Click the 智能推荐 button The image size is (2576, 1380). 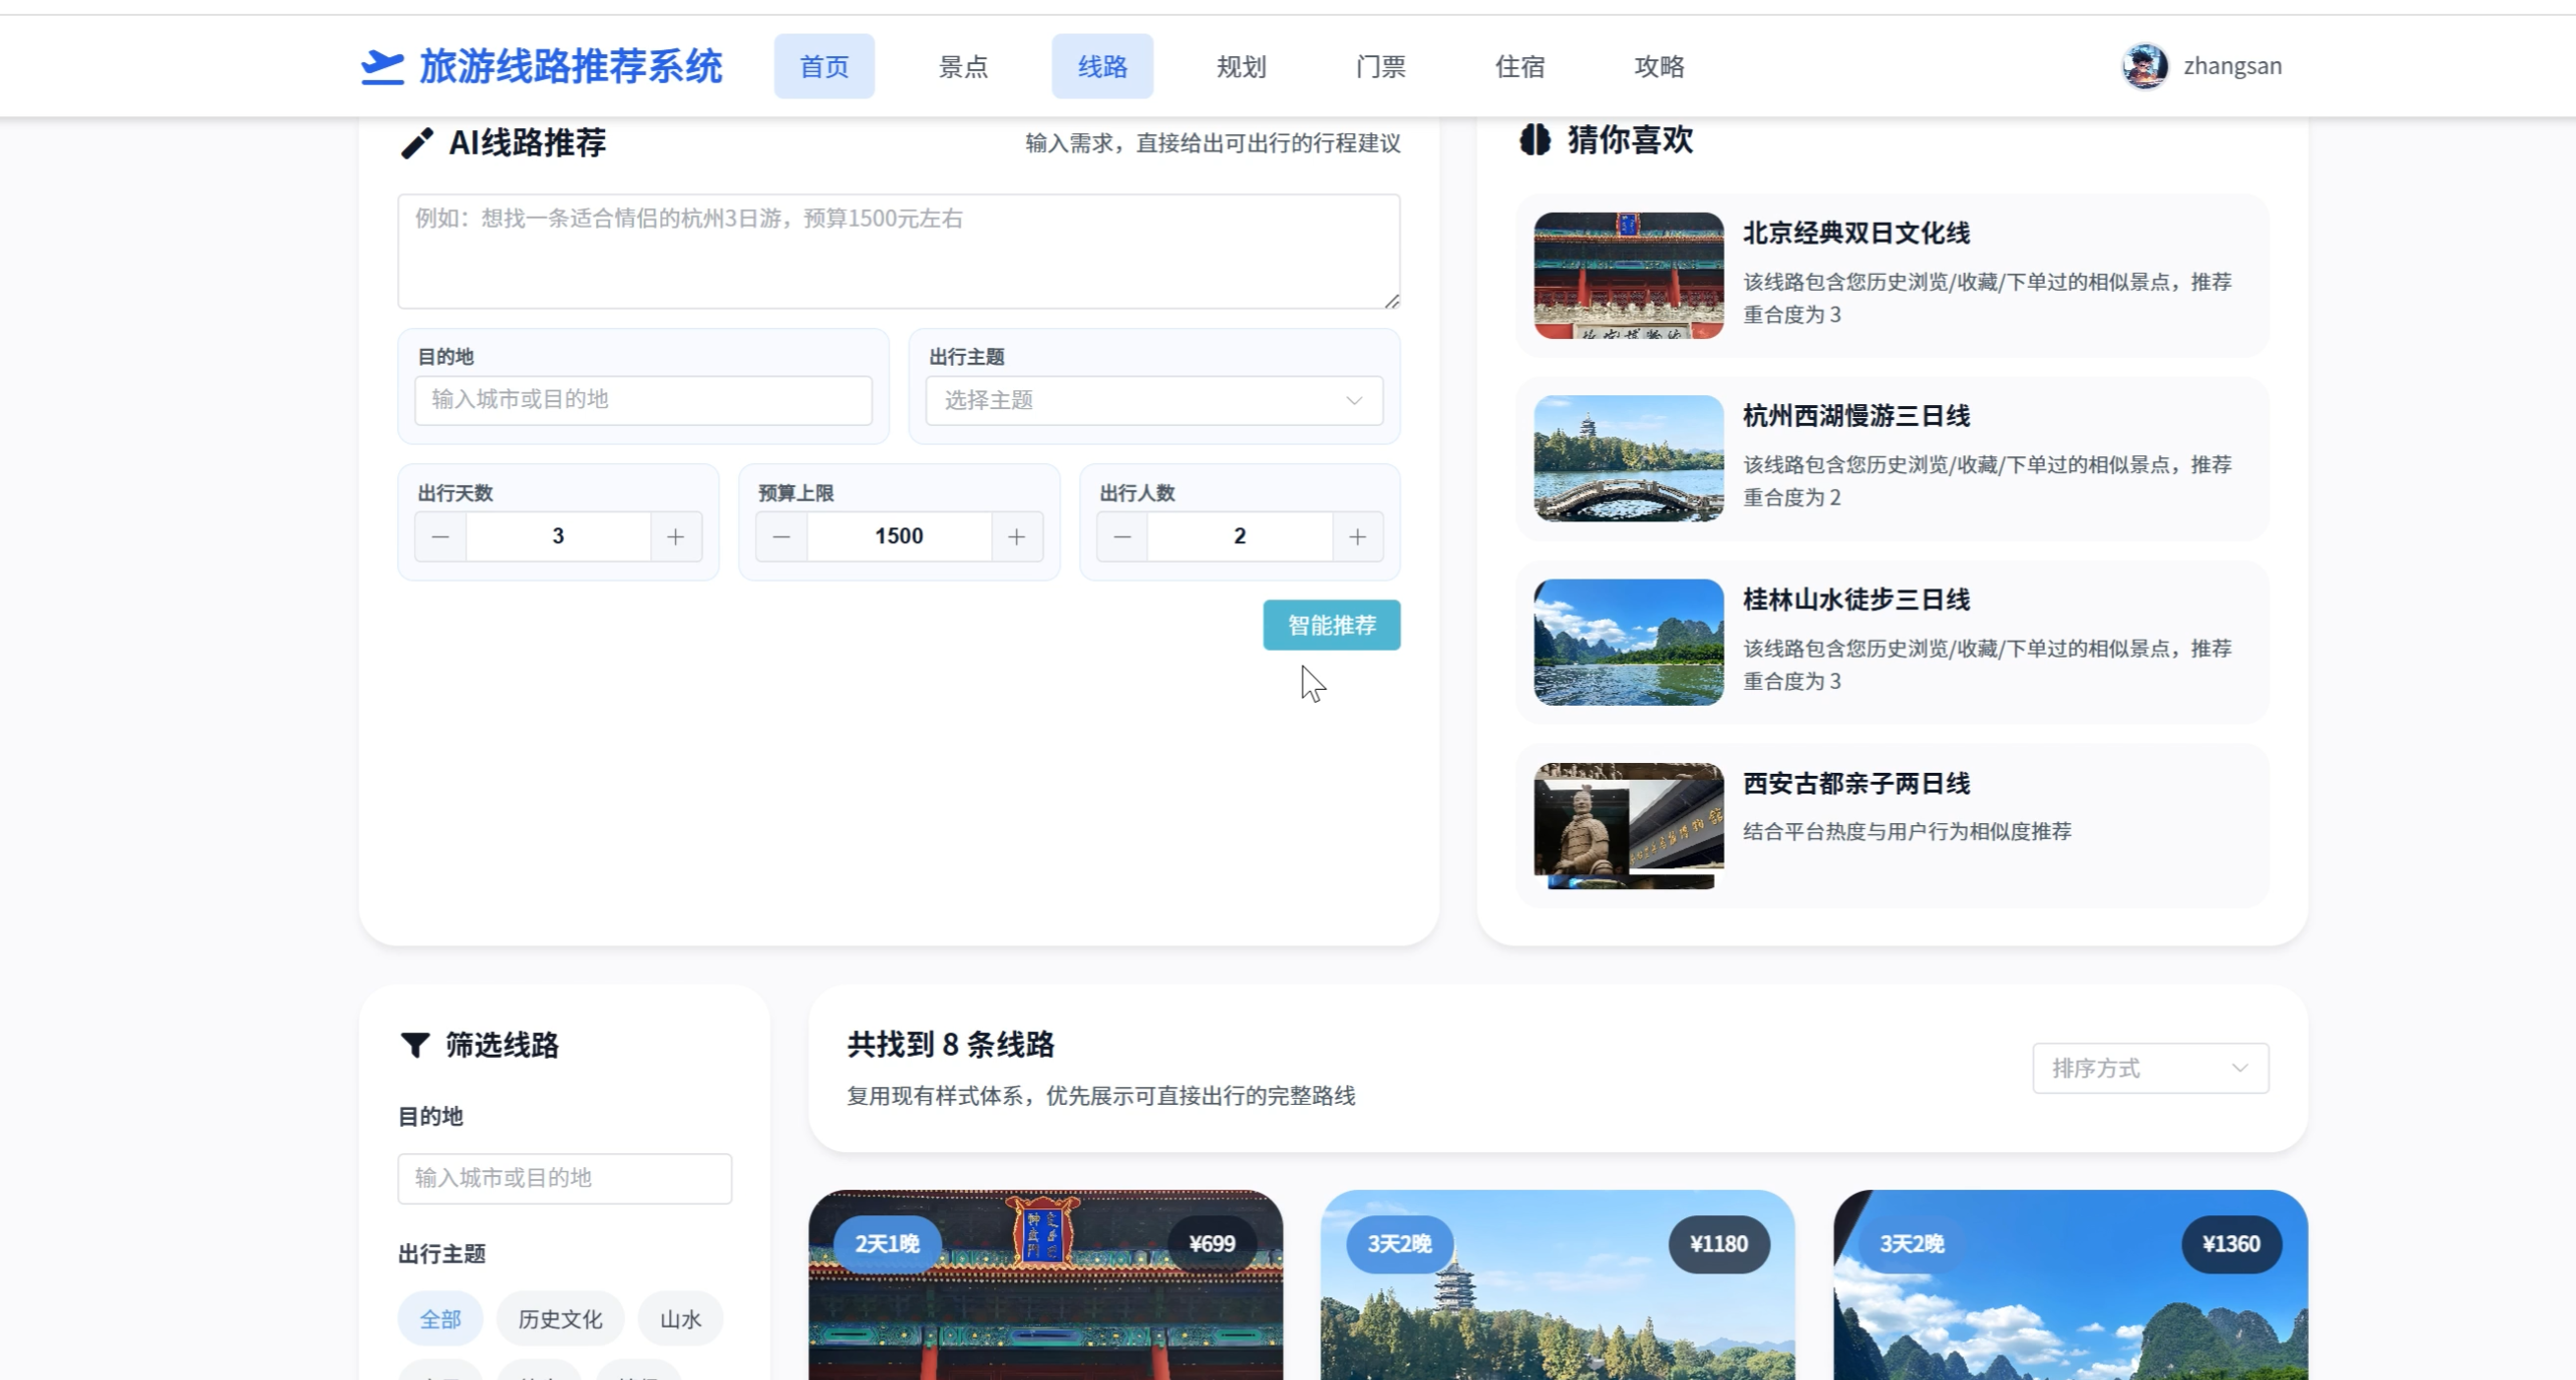[1331, 625]
